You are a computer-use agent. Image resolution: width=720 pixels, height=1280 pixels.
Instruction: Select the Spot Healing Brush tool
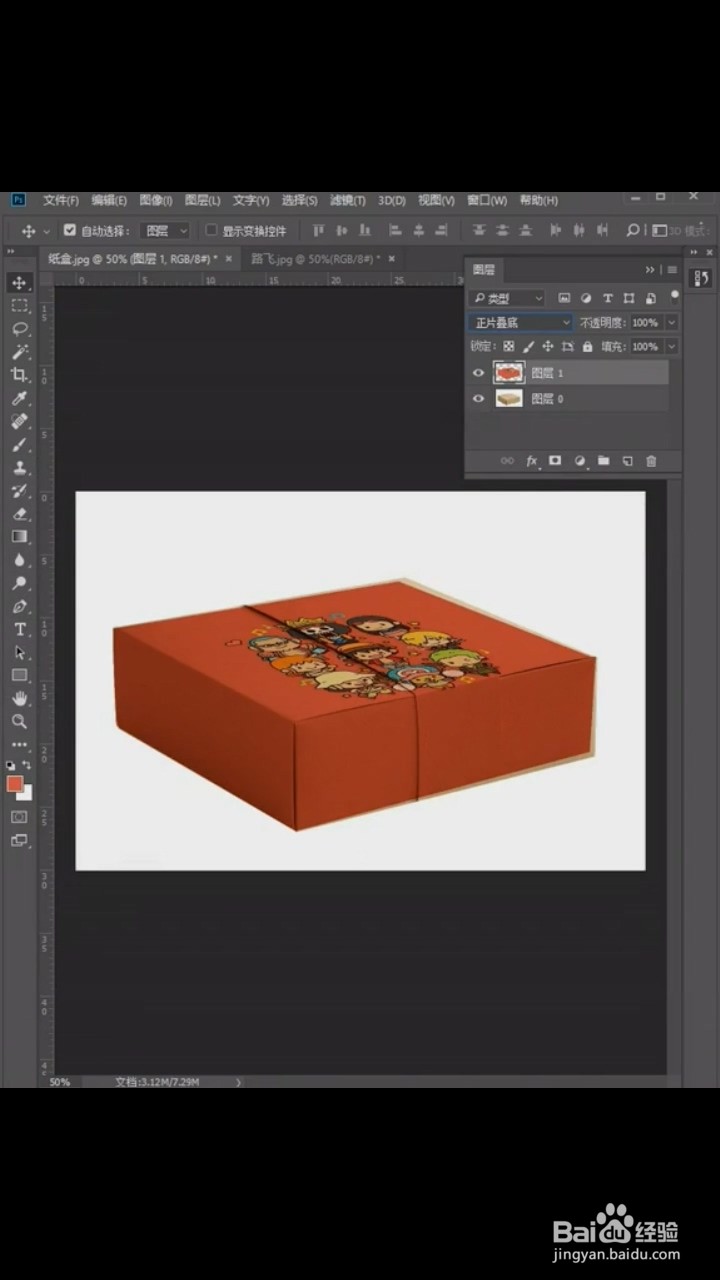tap(19, 421)
